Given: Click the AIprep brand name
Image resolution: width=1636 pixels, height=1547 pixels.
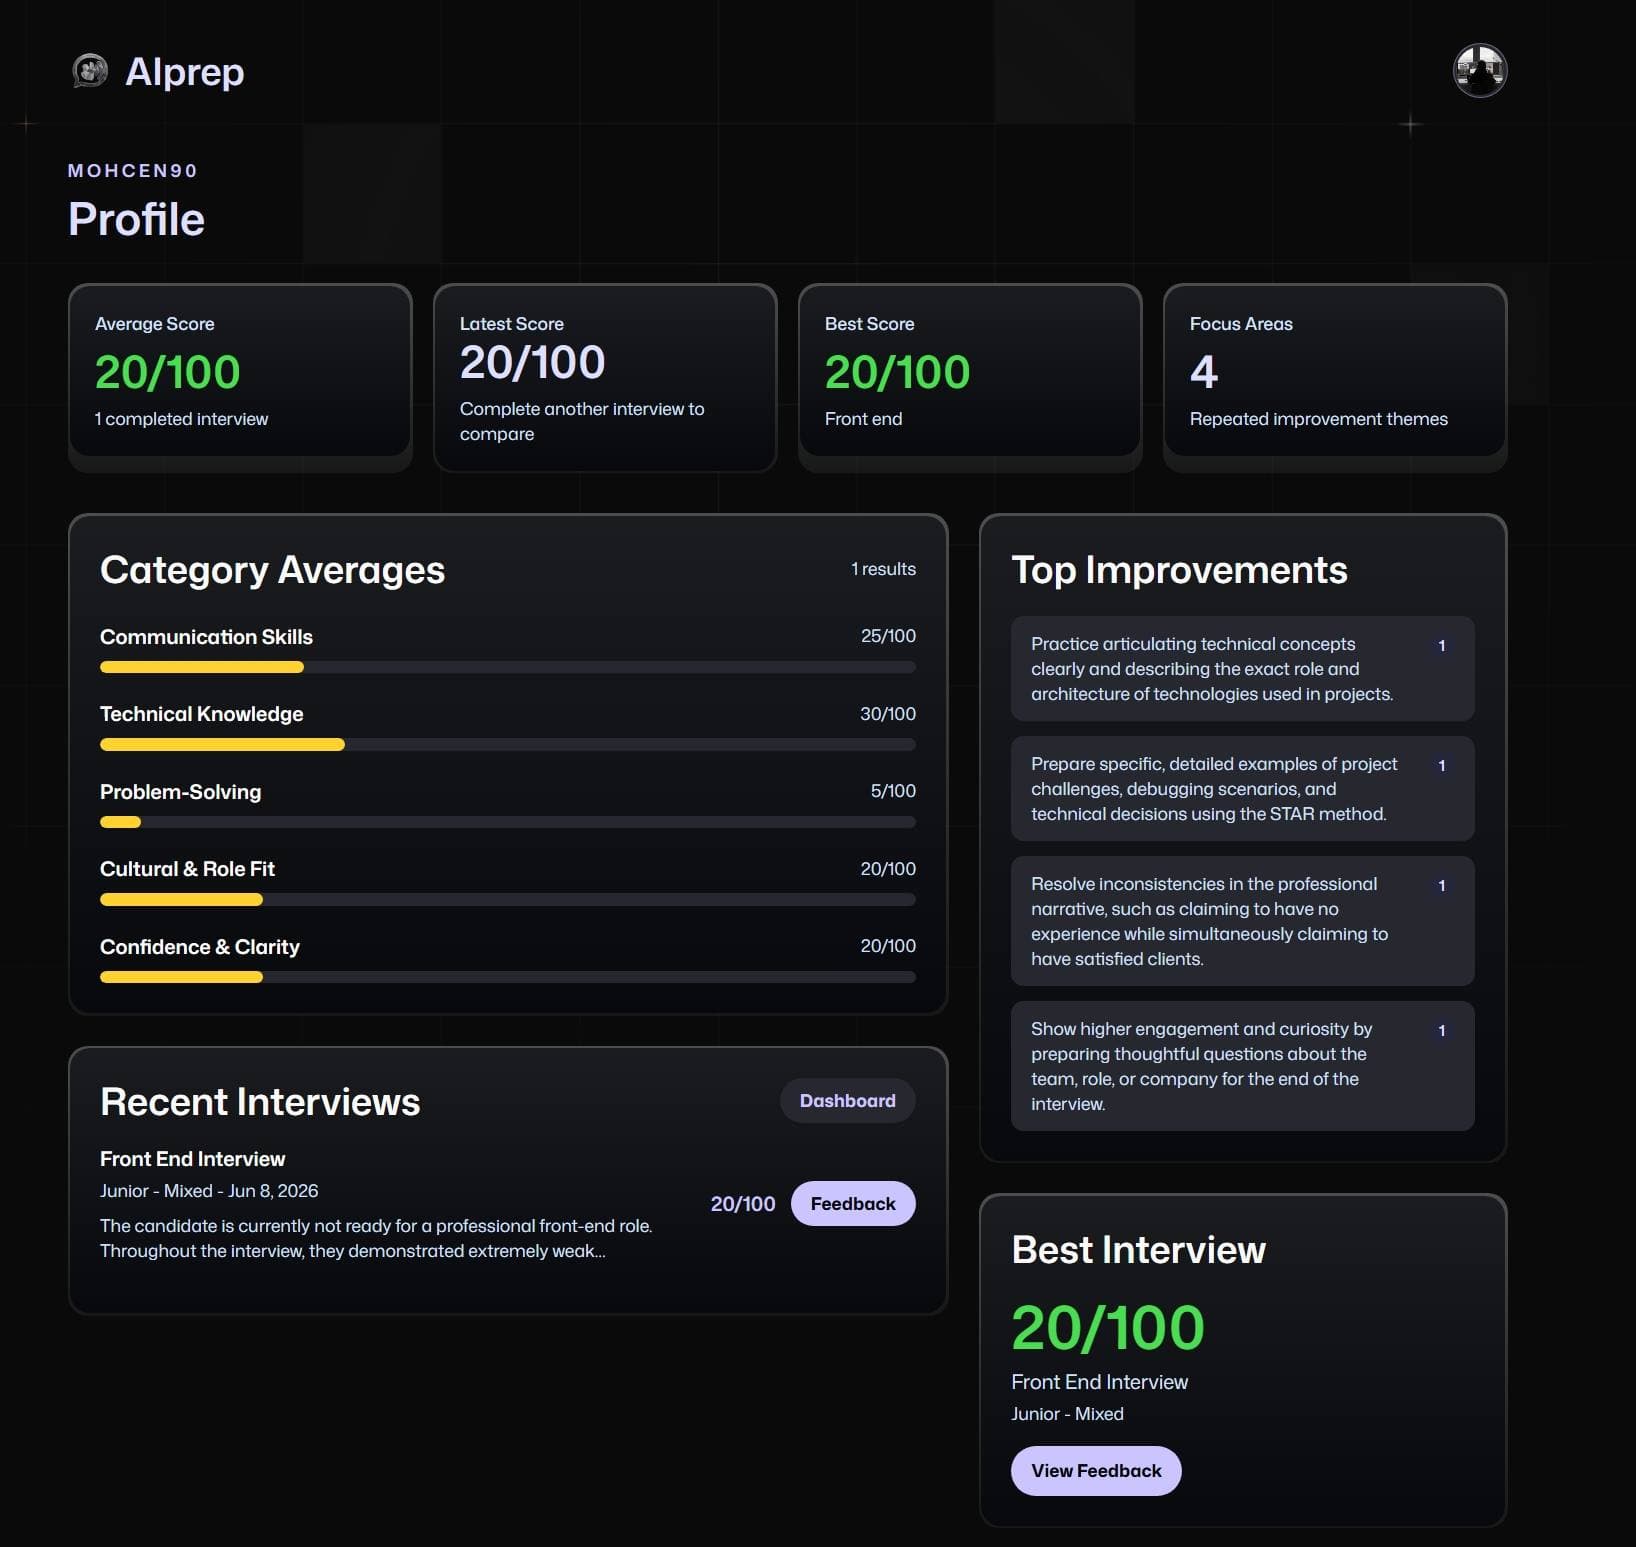Looking at the screenshot, I should [x=185, y=71].
